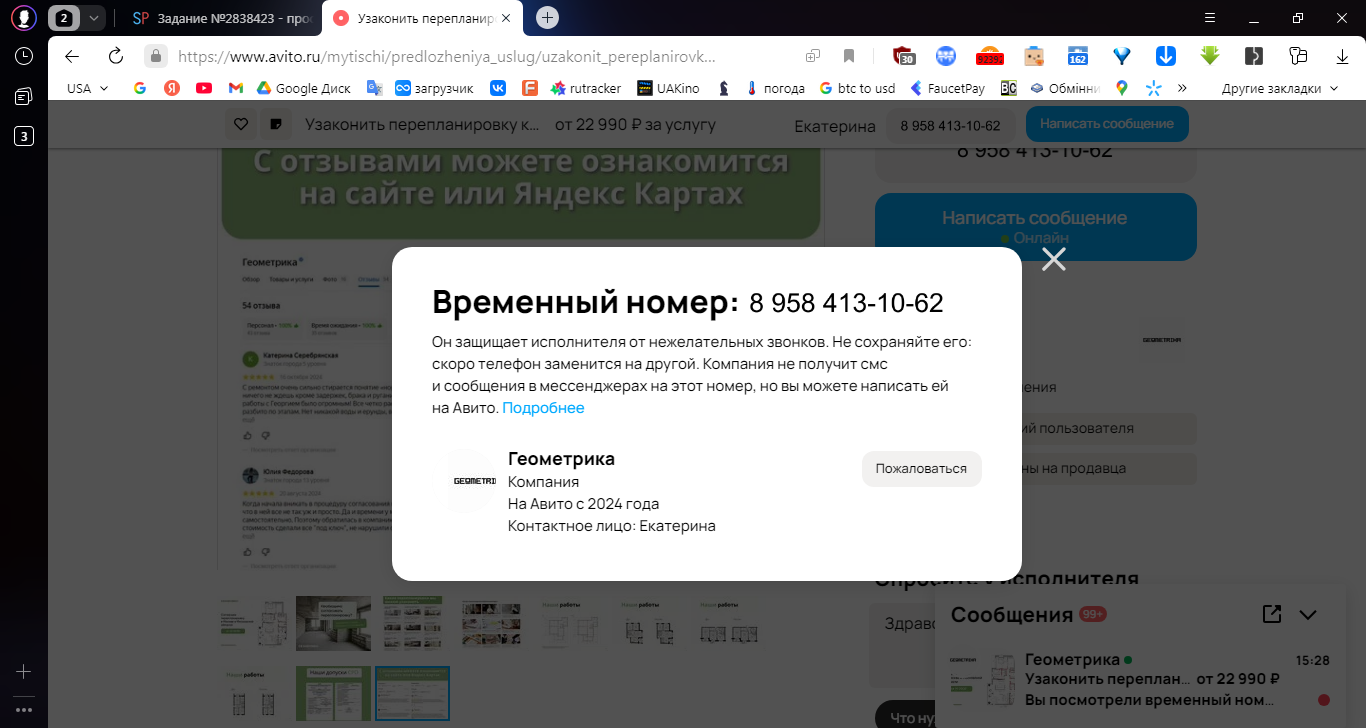Open the погода bookmark
The width and height of the screenshot is (1366, 728).
(x=775, y=88)
